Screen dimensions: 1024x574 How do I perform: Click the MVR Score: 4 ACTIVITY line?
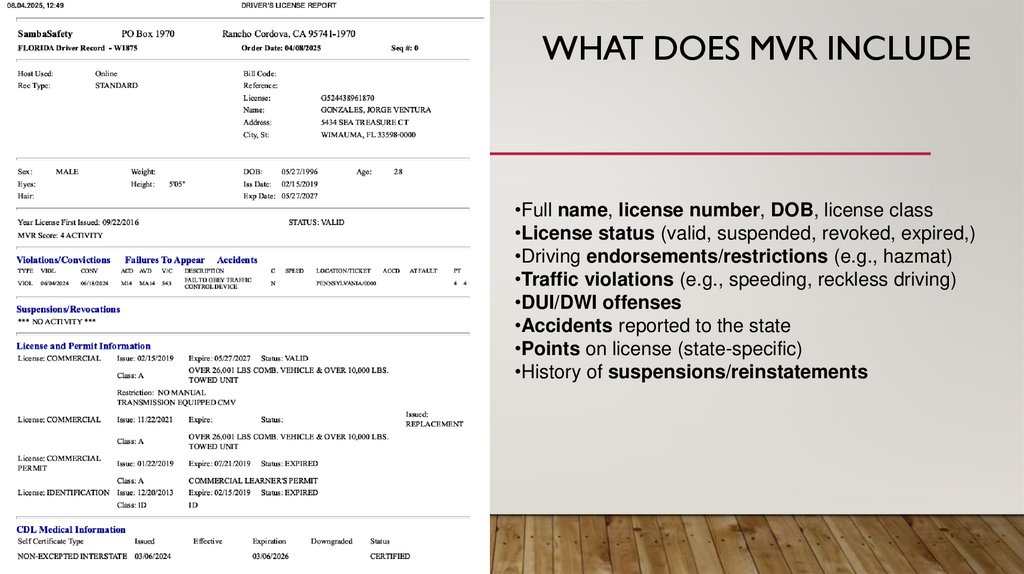click(60, 235)
